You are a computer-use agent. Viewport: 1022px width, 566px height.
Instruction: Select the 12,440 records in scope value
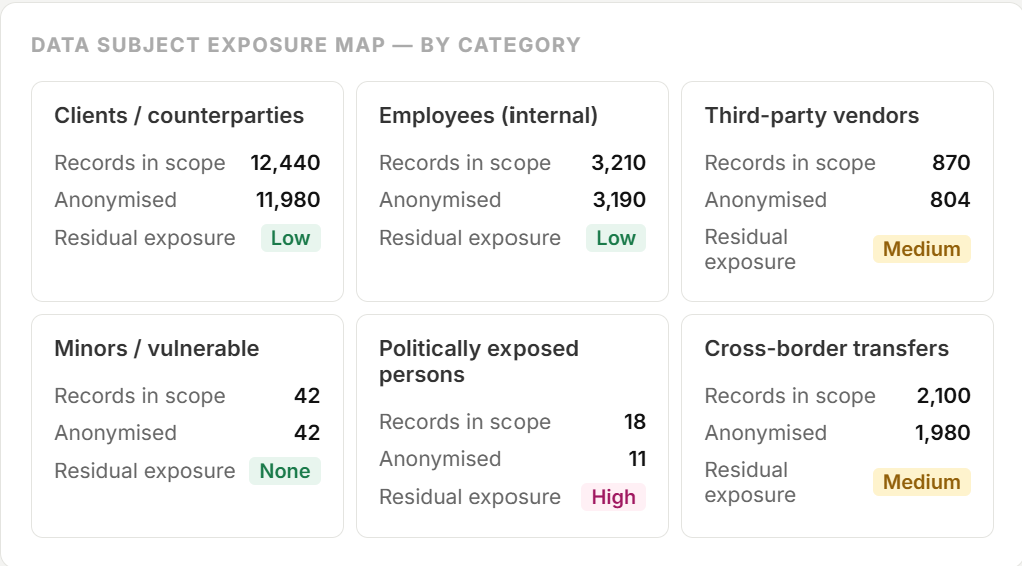point(285,162)
